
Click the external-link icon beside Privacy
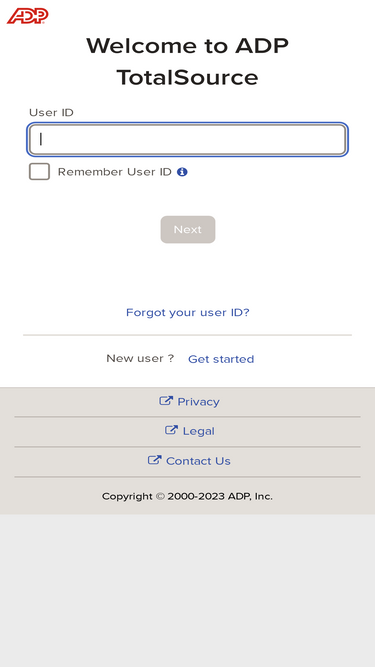[166, 401]
